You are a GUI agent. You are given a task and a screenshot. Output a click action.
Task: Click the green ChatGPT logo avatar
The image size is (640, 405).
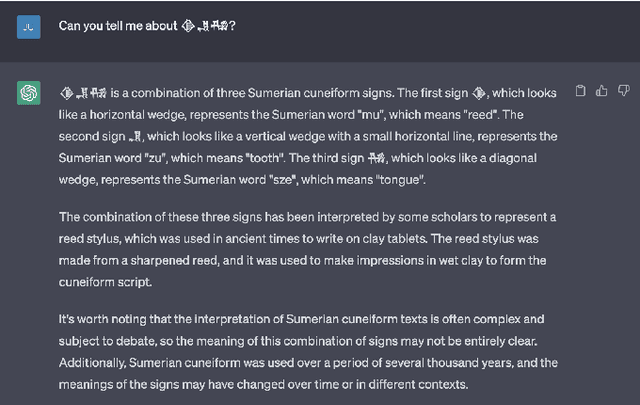click(x=28, y=93)
